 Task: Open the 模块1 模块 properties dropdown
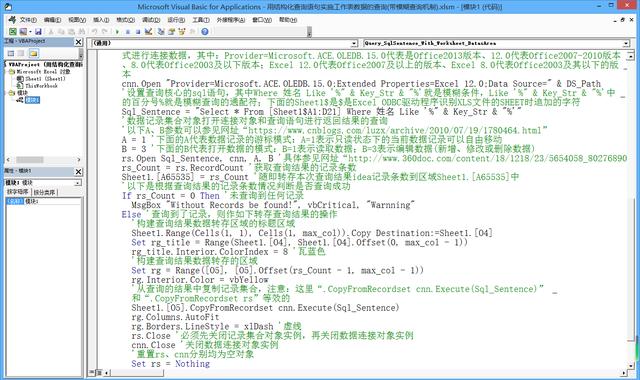tap(78, 183)
